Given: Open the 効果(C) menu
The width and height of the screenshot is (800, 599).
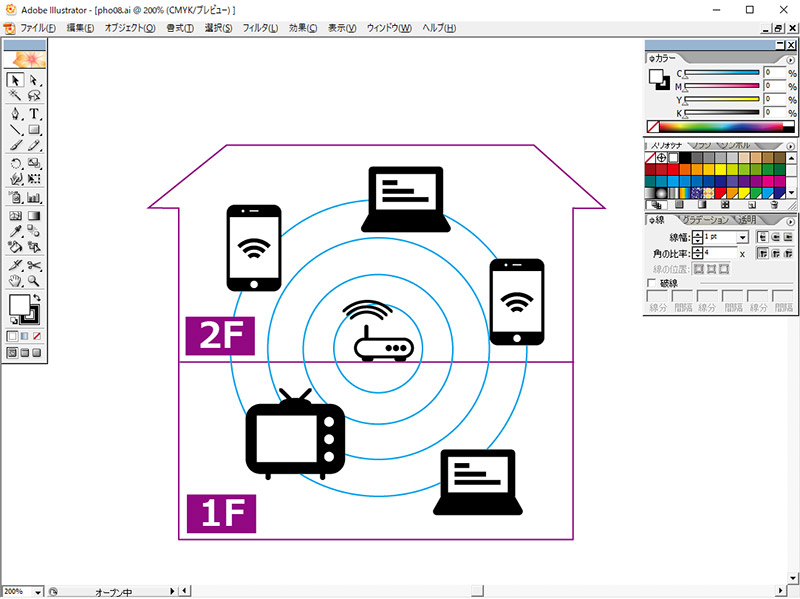Looking at the screenshot, I should [x=303, y=28].
